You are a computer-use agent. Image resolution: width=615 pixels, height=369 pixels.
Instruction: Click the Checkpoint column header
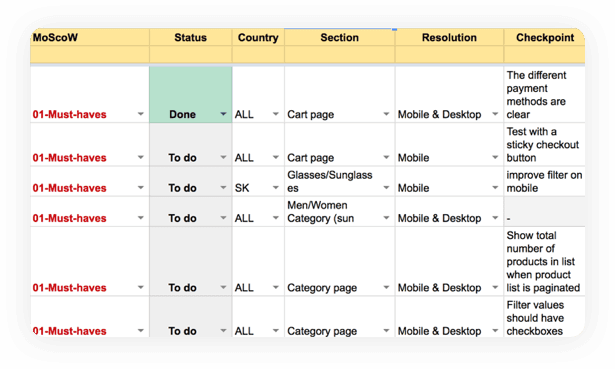click(545, 38)
